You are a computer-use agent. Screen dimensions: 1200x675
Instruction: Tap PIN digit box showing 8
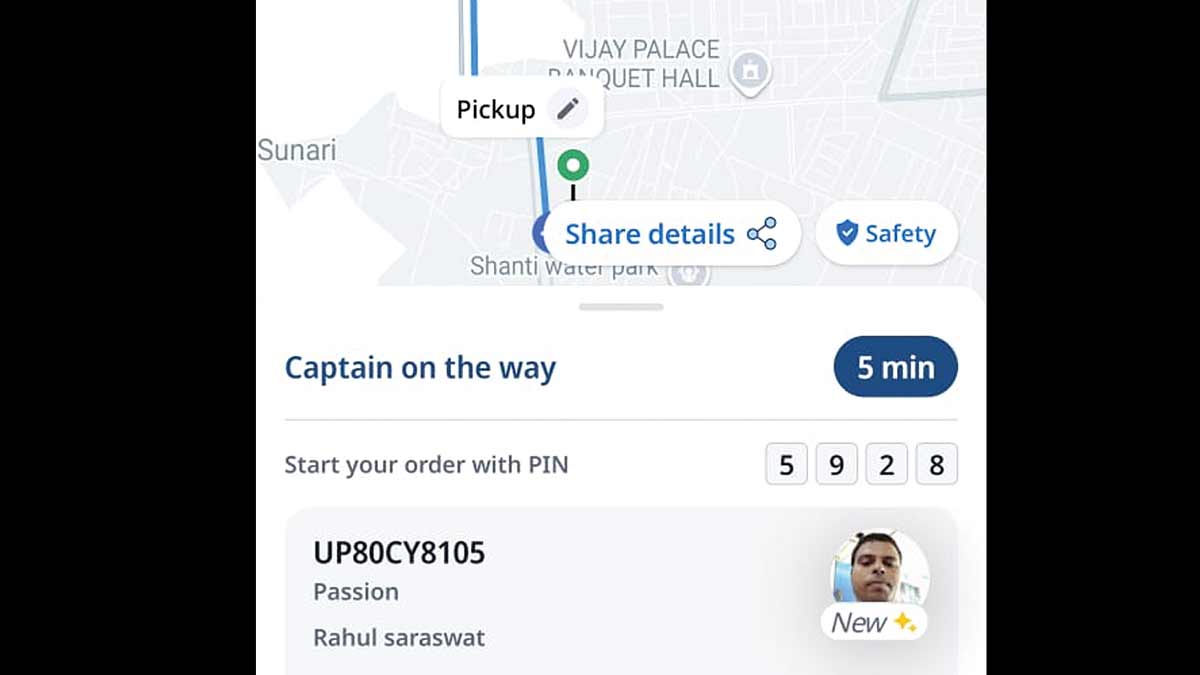[937, 465]
